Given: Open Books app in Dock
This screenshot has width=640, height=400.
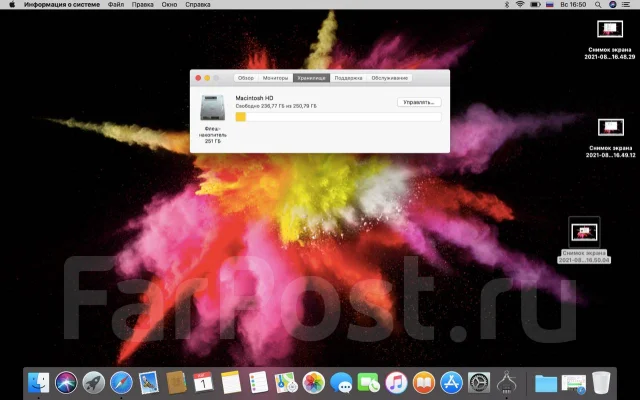Looking at the screenshot, I should [x=424, y=383].
